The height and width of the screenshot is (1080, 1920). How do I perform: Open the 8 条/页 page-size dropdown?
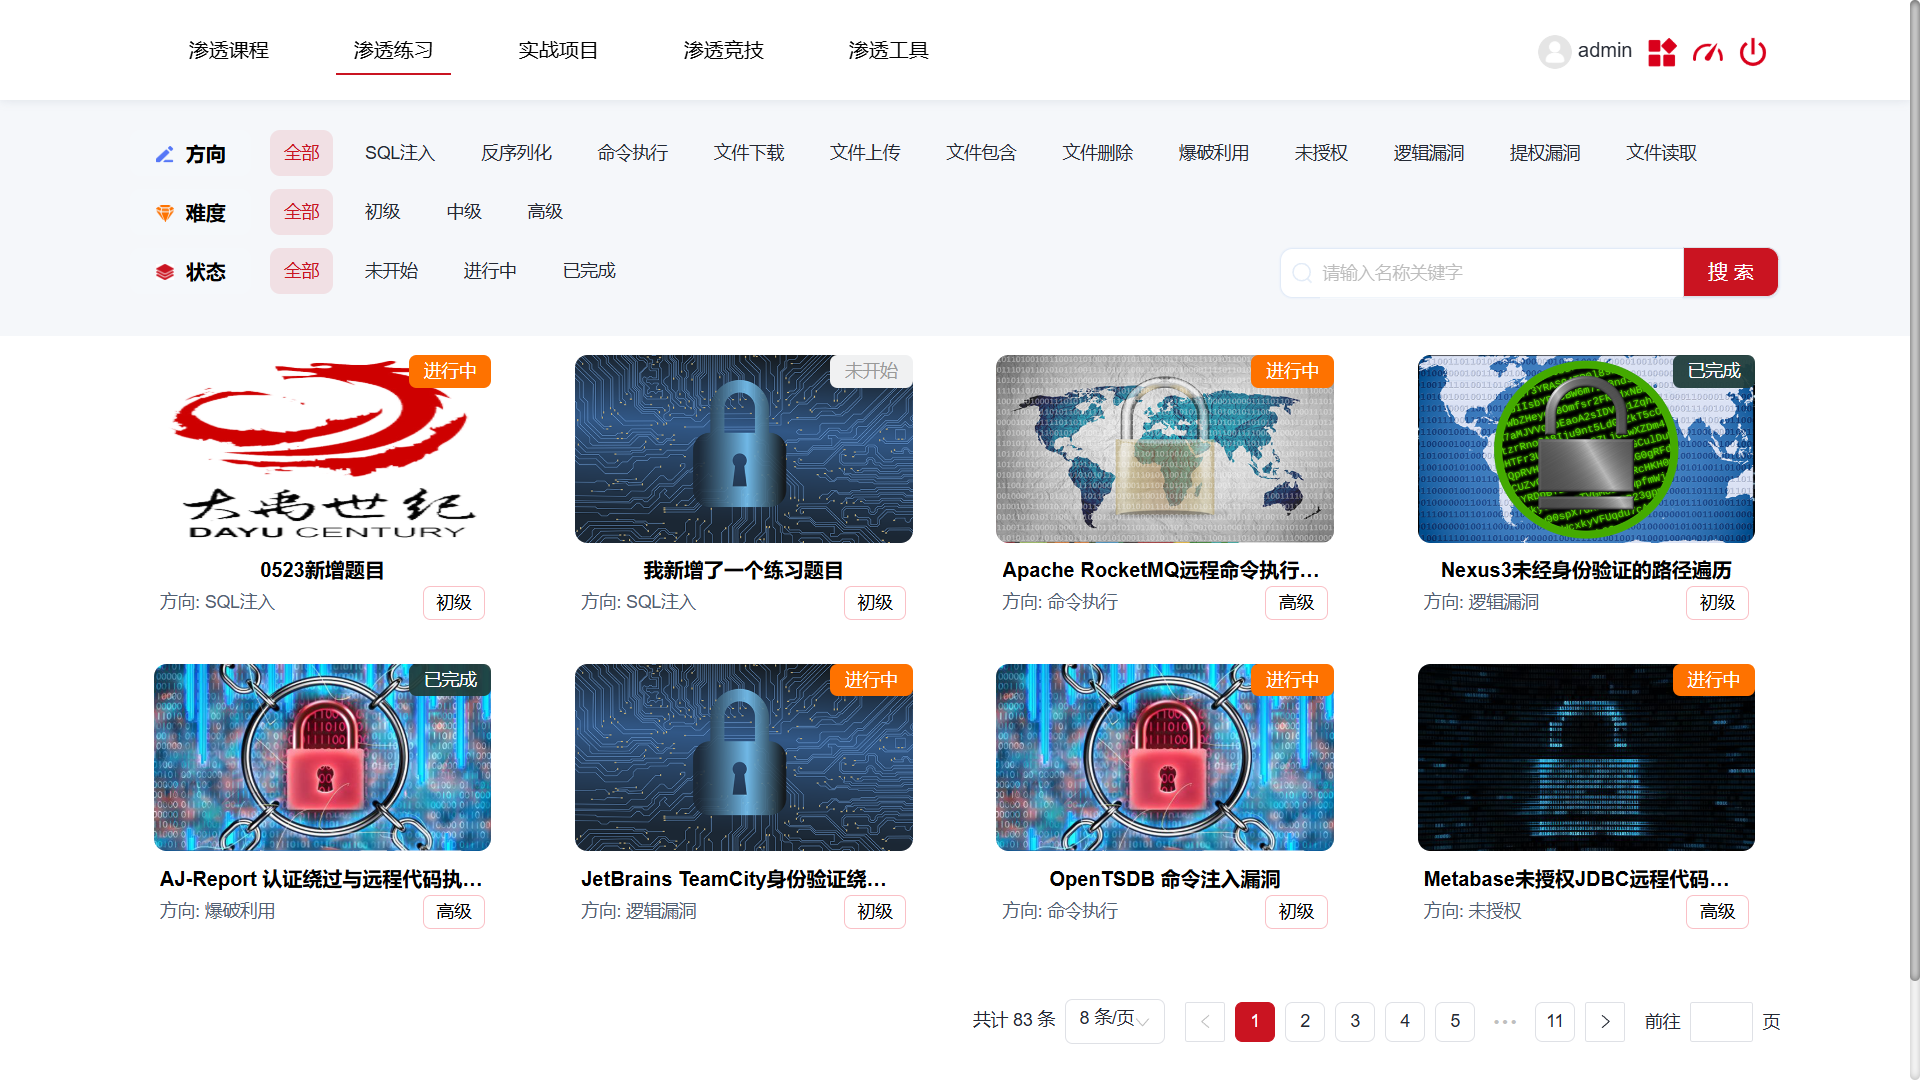click(x=1114, y=1021)
